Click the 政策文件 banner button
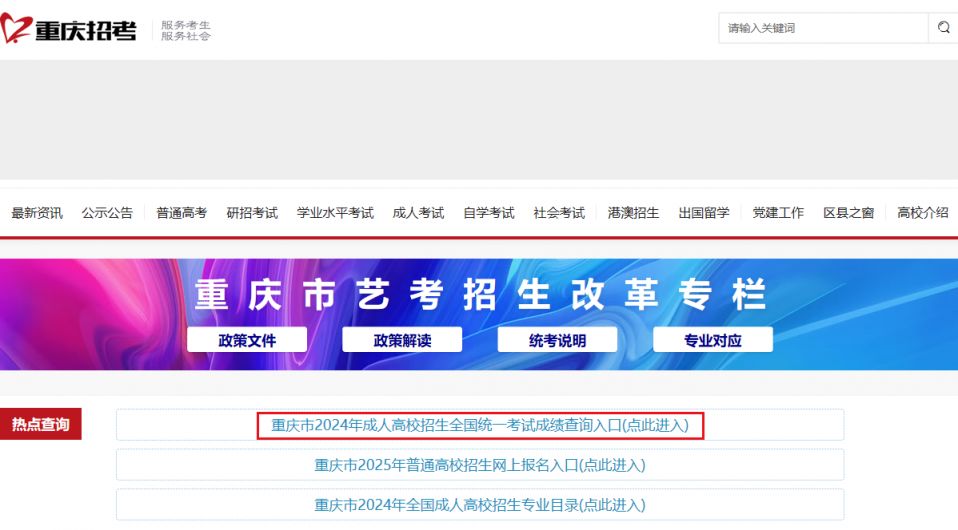Image resolution: width=958 pixels, height=530 pixels. coord(247,340)
